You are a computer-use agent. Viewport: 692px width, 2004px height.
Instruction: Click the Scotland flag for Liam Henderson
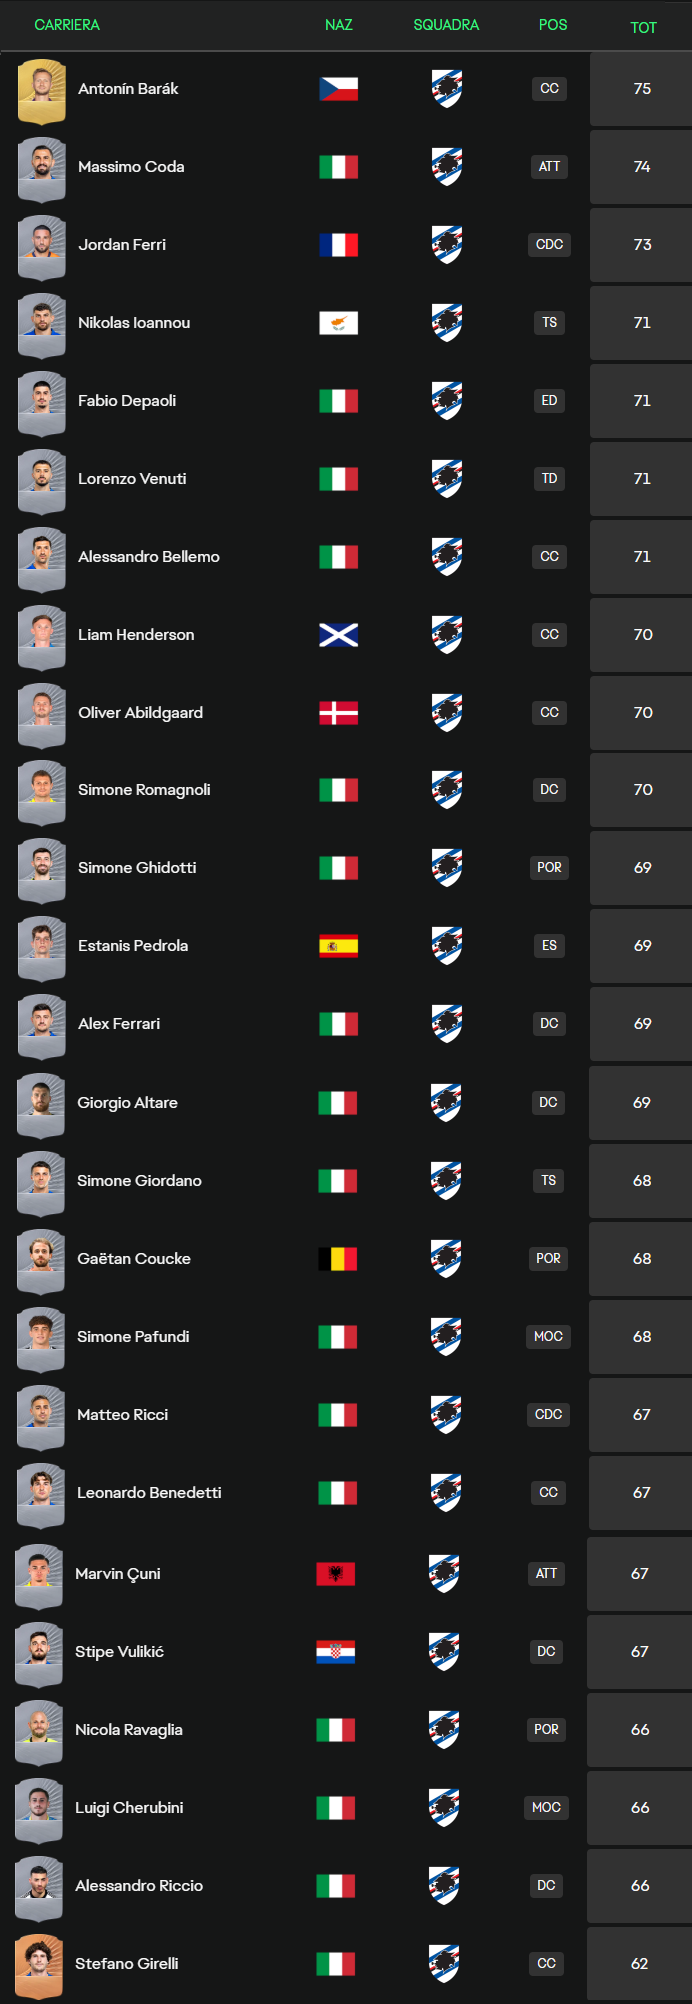[339, 635]
